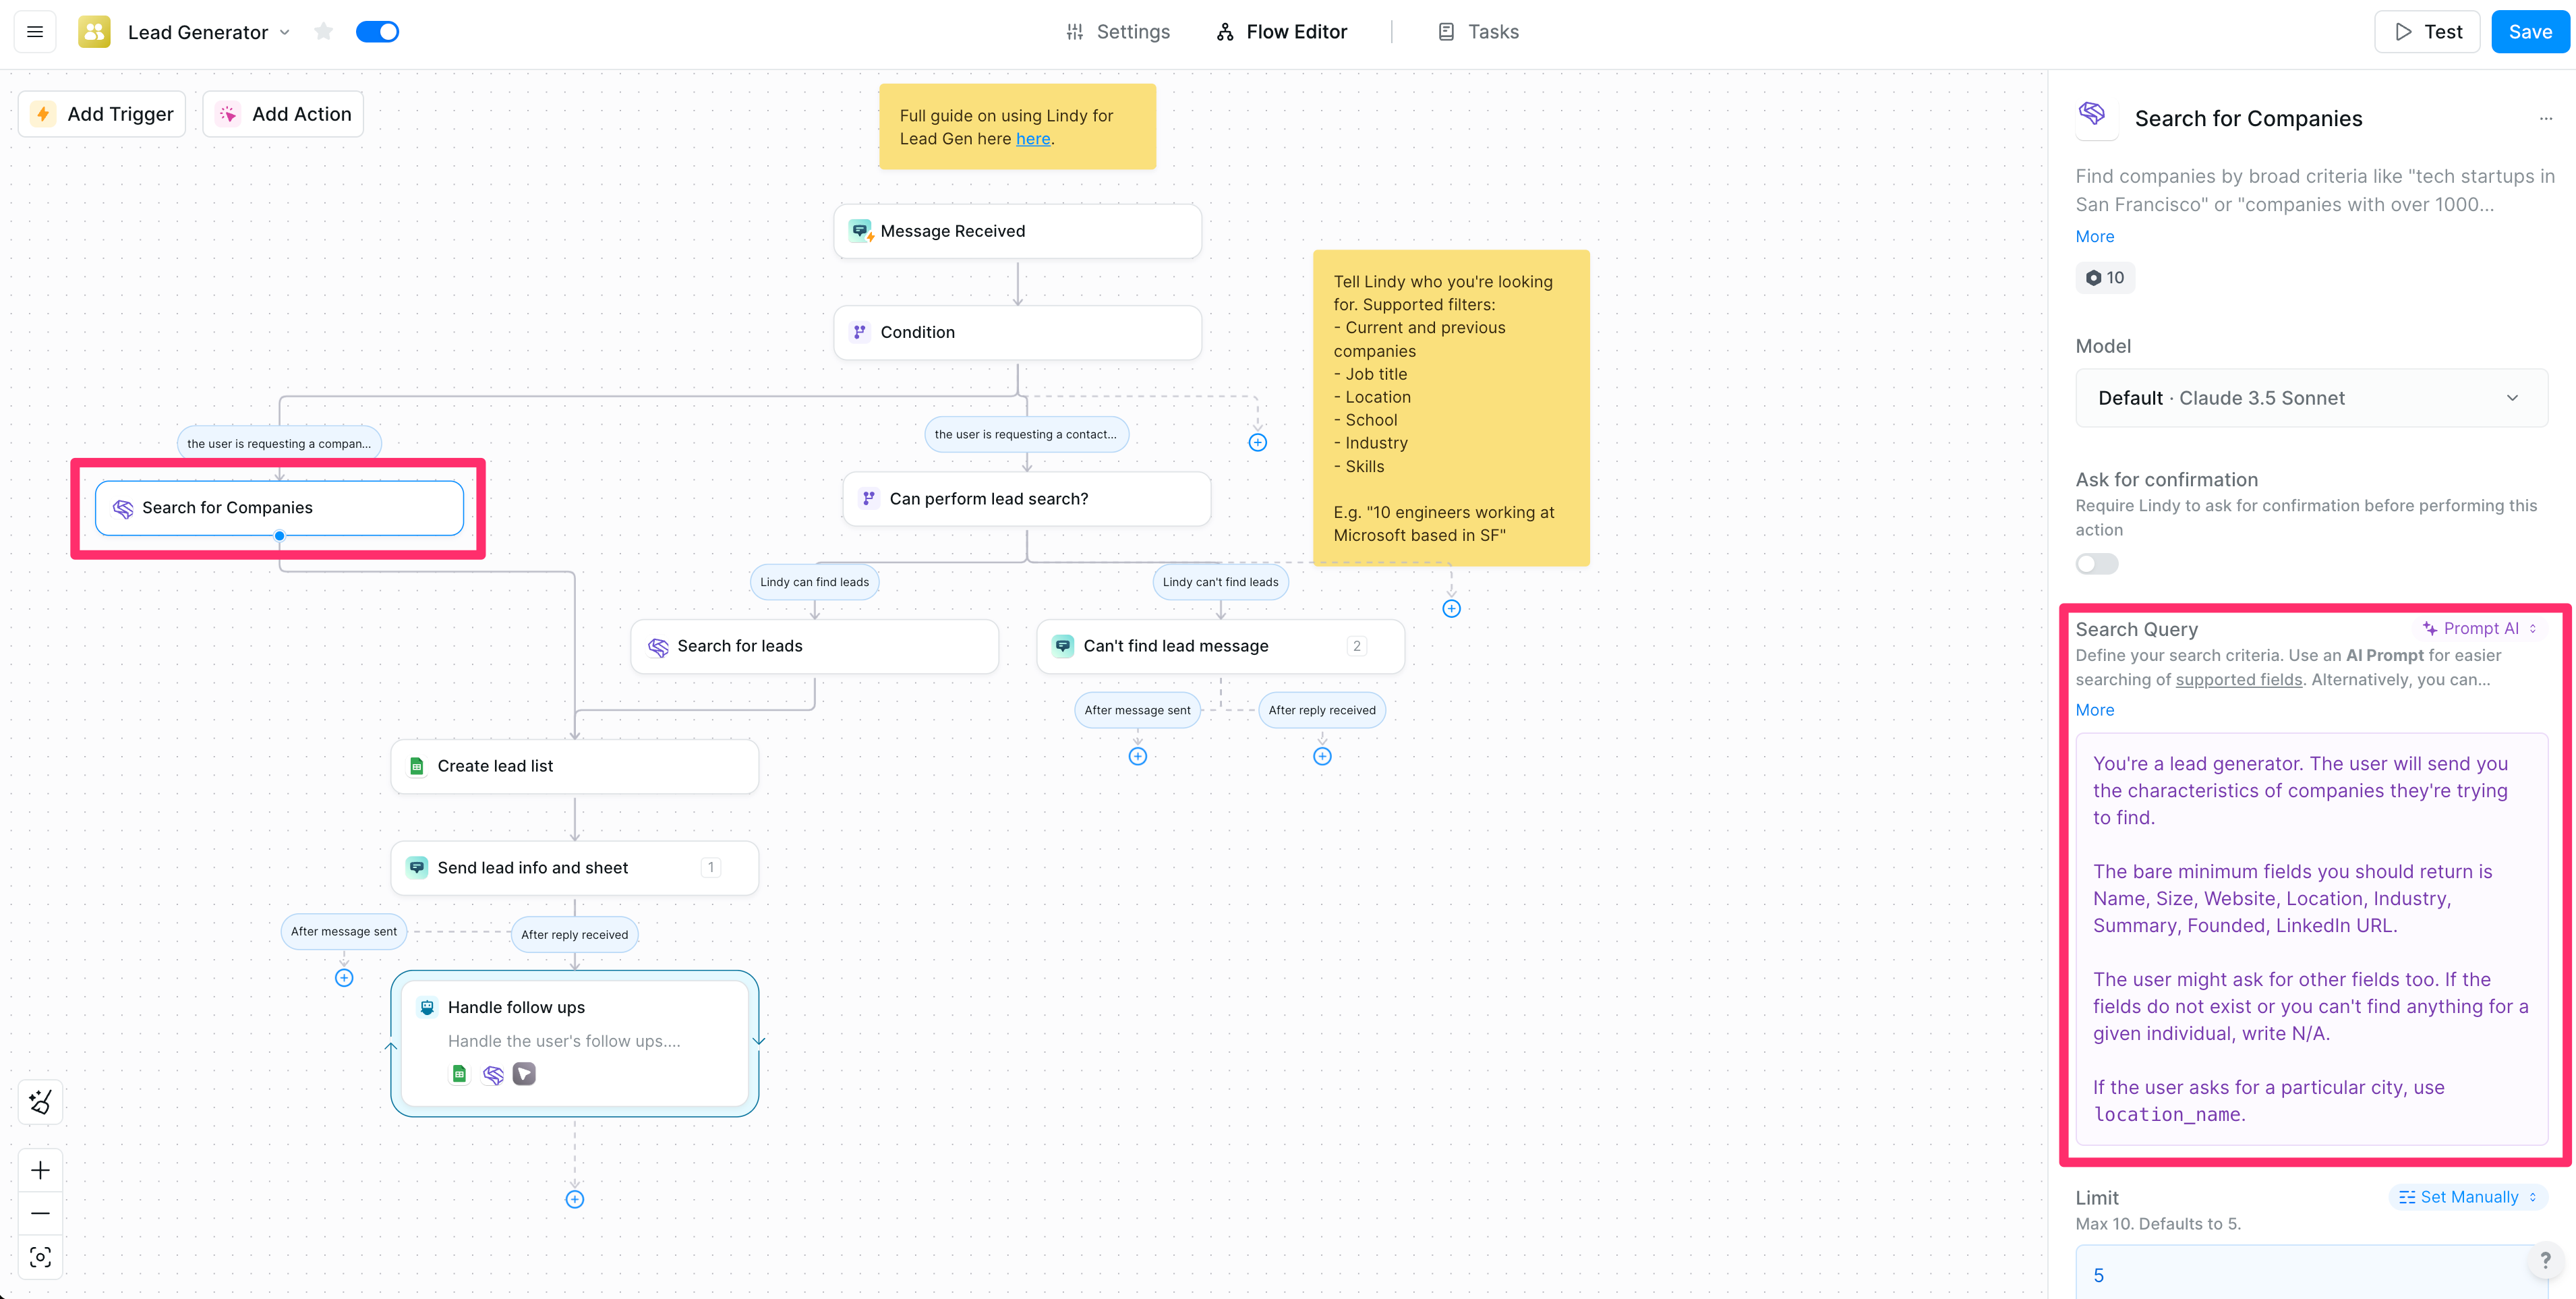The image size is (2576, 1299).
Task: Enable Ask for confirmation toggle
Action: [2097, 564]
